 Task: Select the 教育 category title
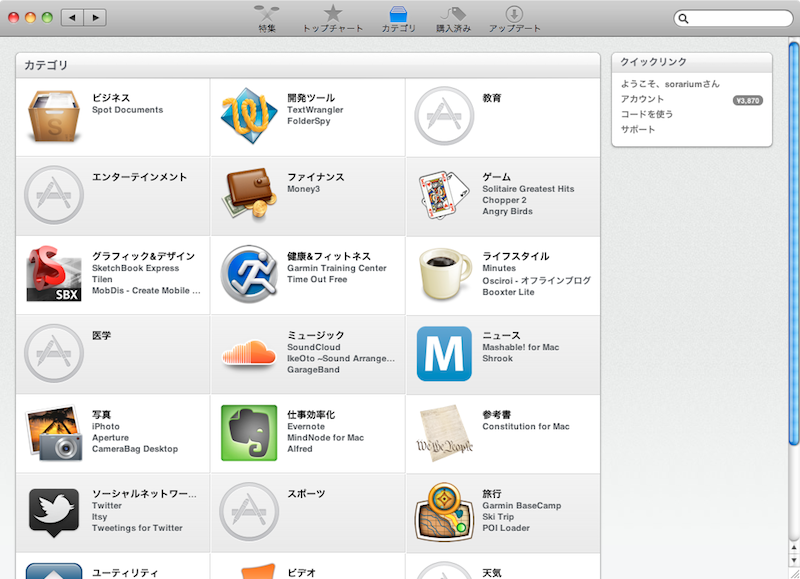click(x=492, y=97)
